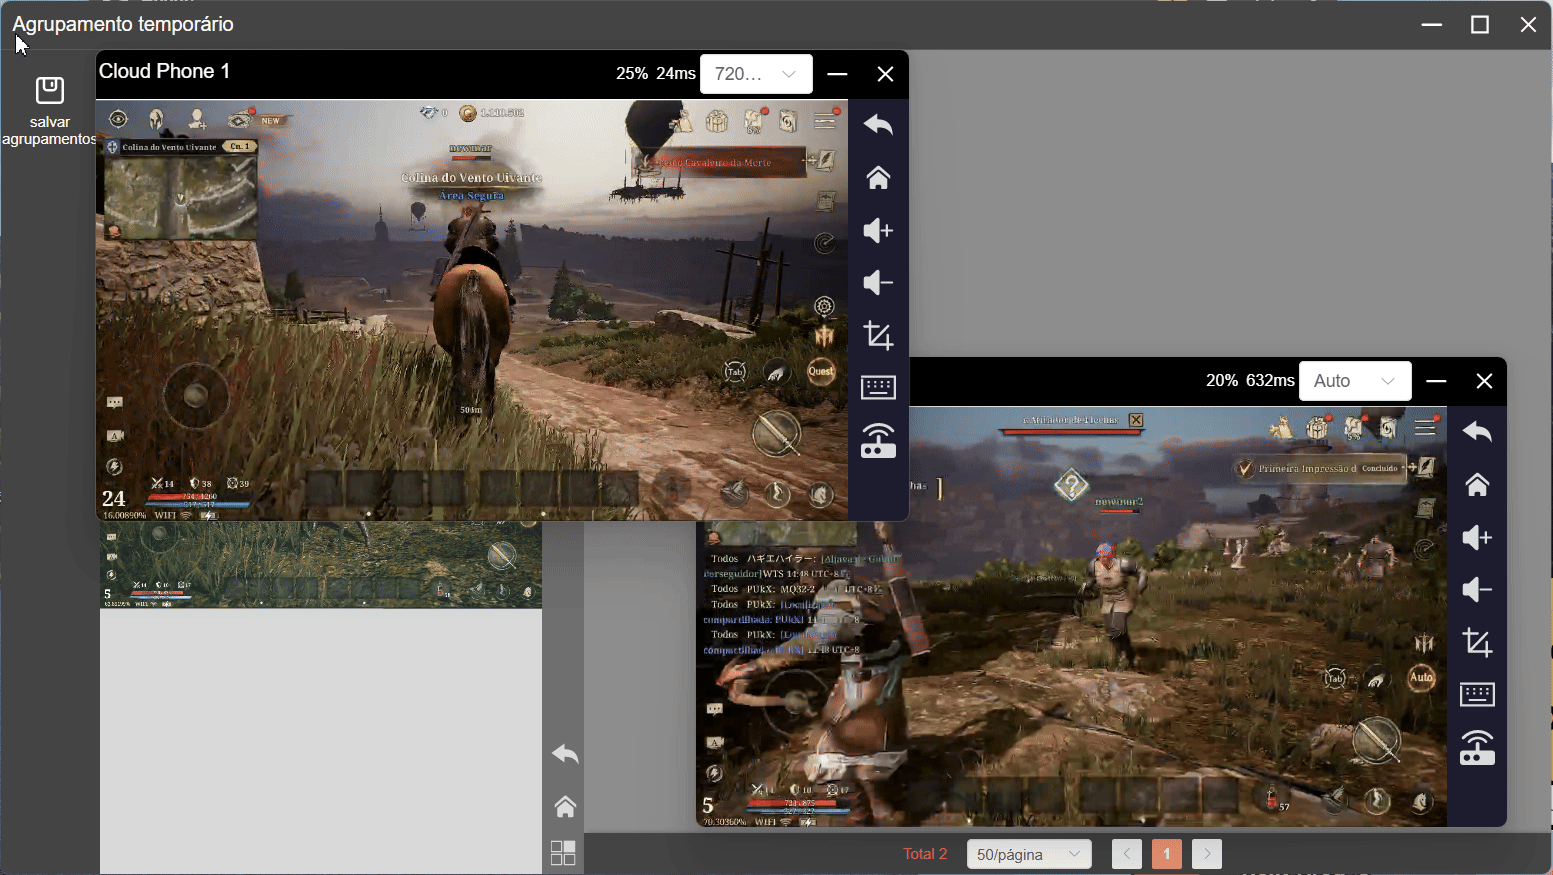This screenshot has width=1553, height=875.
Task: Tap Tab target switch in Cloud Phone 1 game
Action: [735, 372]
